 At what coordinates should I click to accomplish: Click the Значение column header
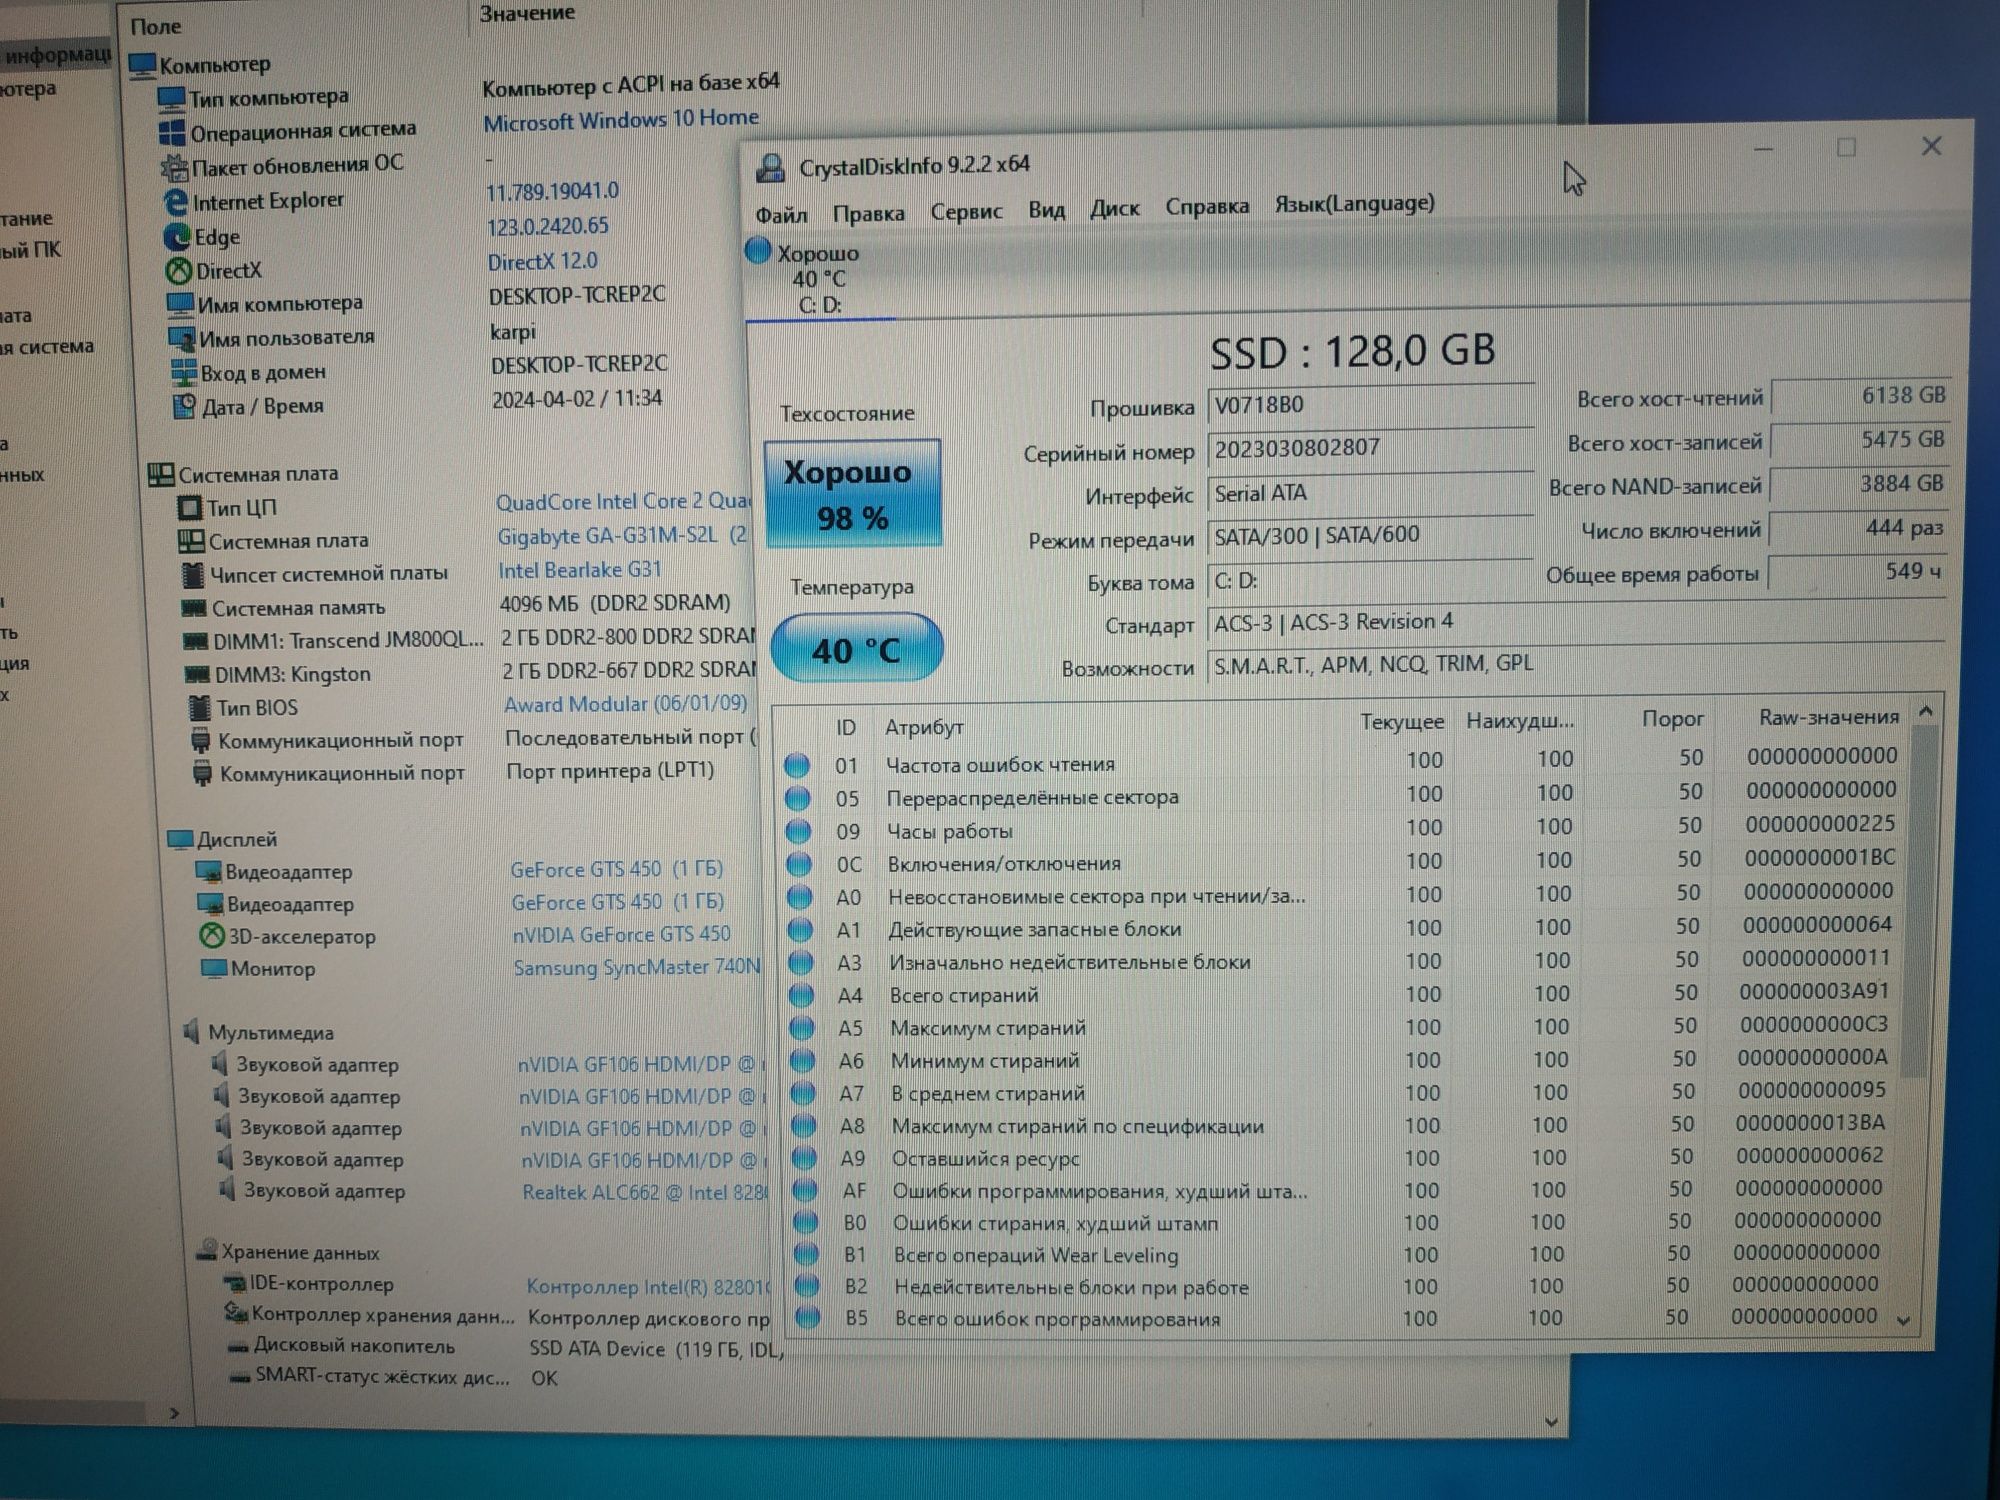pyautogui.click(x=527, y=14)
